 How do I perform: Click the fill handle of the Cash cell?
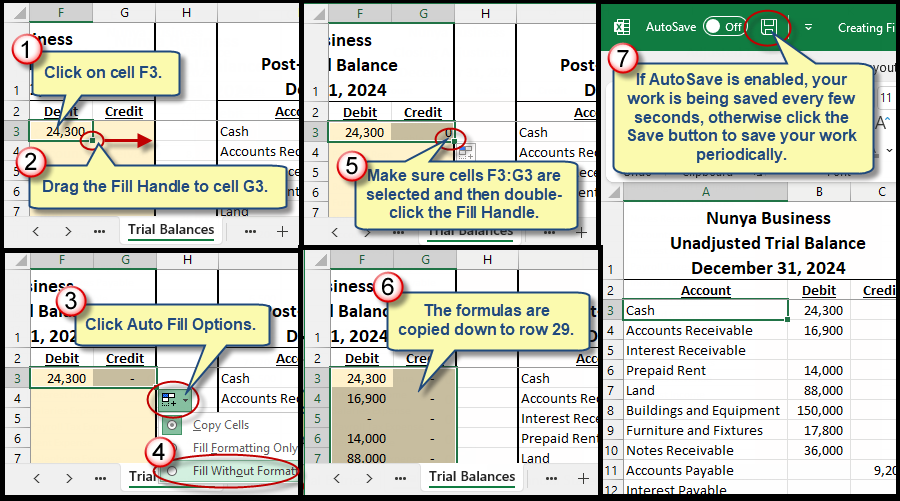coord(788,320)
